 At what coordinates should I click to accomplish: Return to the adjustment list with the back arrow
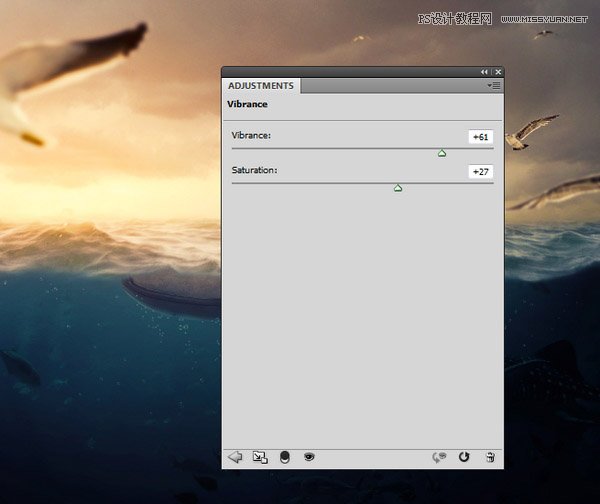pyautogui.click(x=236, y=457)
